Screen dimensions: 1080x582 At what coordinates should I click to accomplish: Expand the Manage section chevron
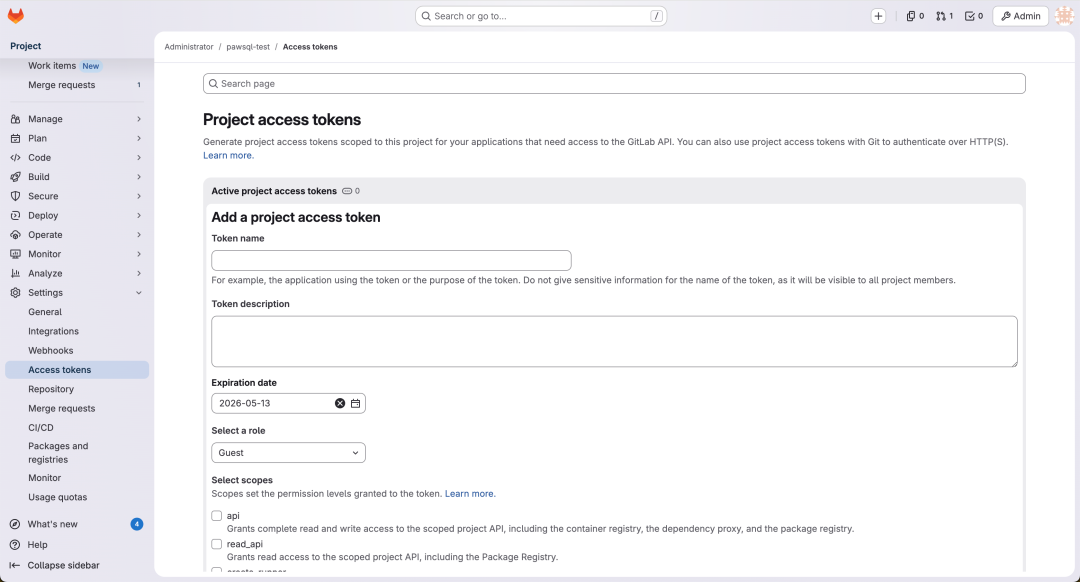(138, 119)
